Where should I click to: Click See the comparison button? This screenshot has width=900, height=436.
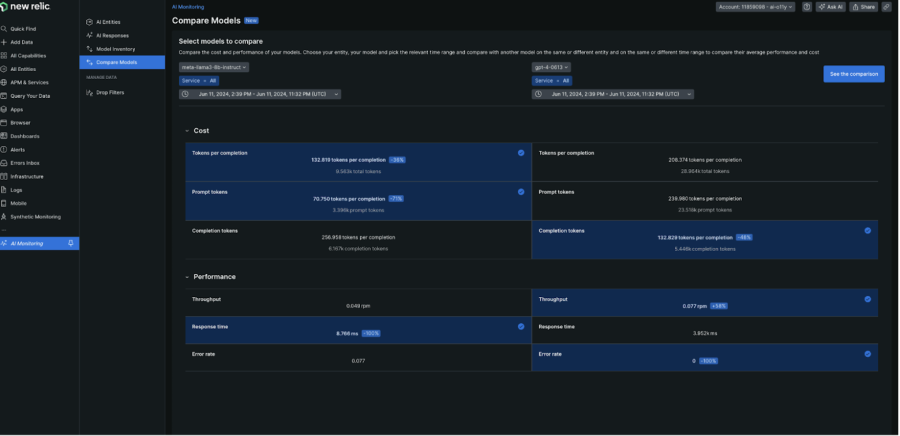pos(853,74)
